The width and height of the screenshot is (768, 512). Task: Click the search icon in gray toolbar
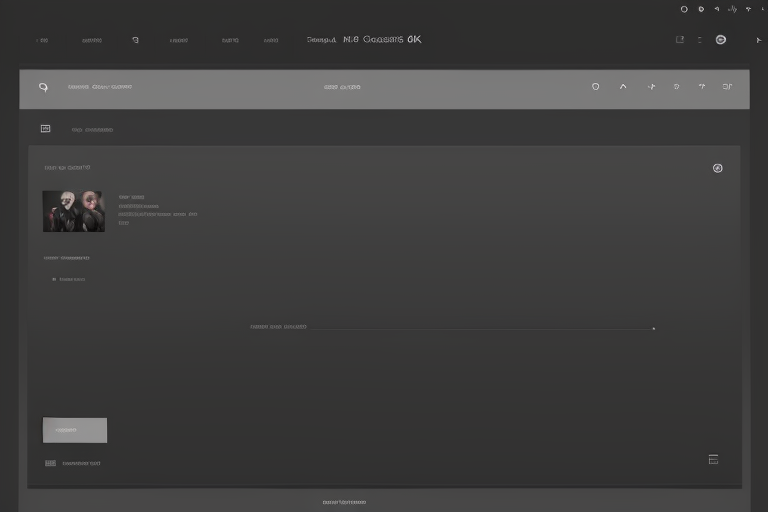[43, 87]
